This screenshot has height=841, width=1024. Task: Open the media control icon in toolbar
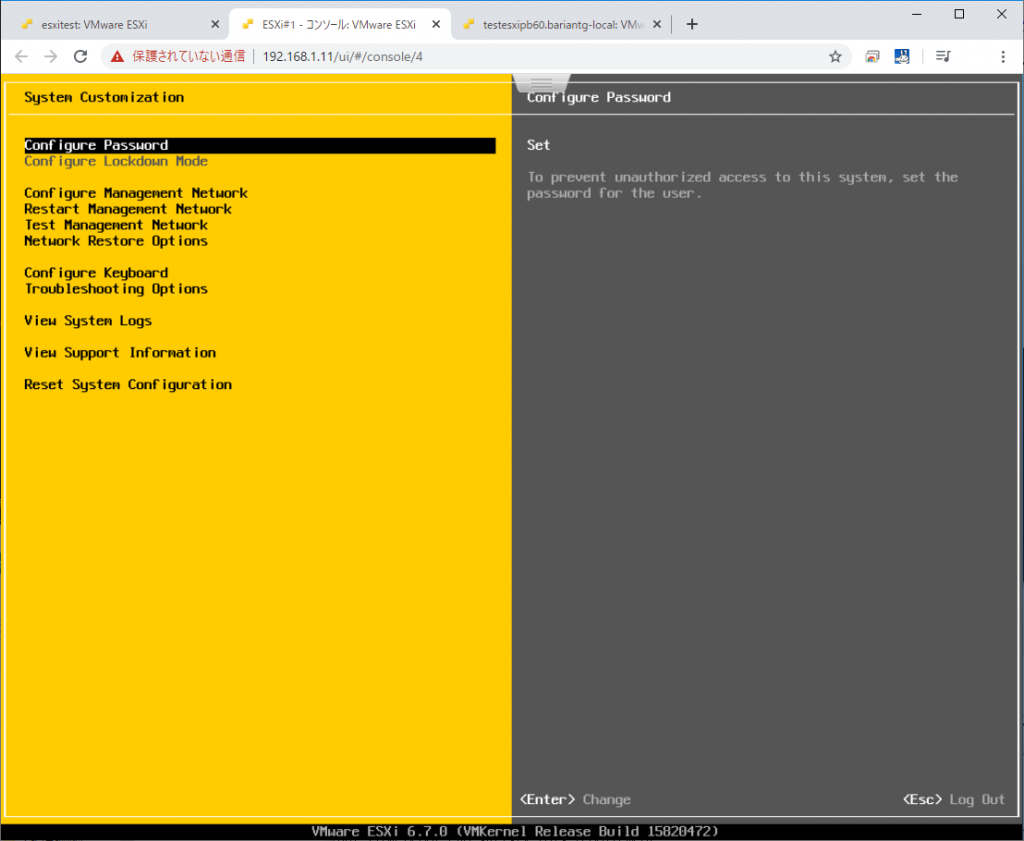pos(943,57)
